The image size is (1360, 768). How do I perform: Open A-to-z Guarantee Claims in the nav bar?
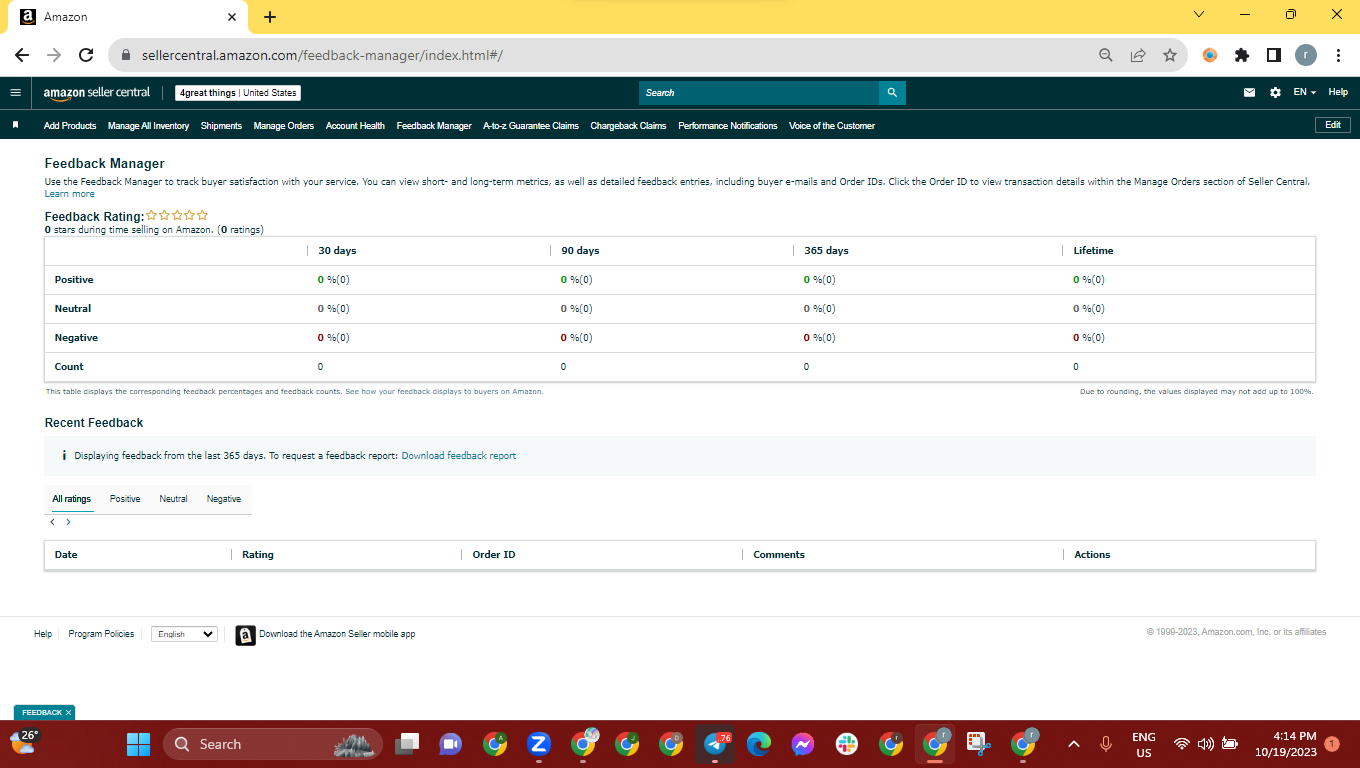[531, 126]
